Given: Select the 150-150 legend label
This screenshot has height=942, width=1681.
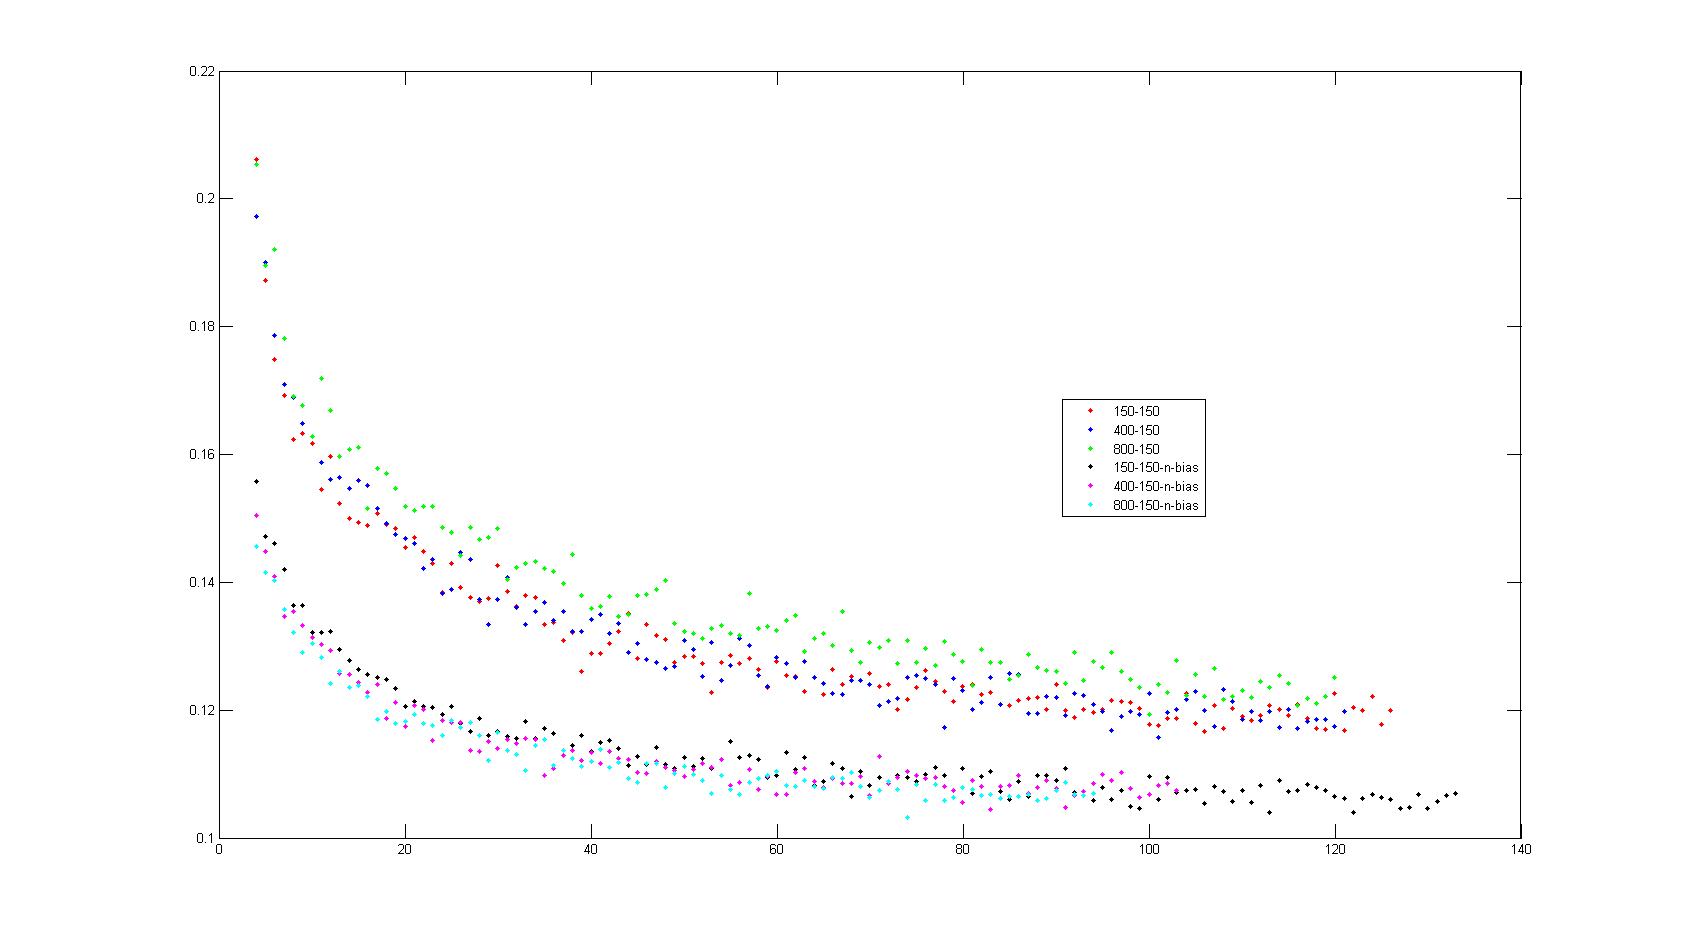Looking at the screenshot, I should [x=1135, y=411].
